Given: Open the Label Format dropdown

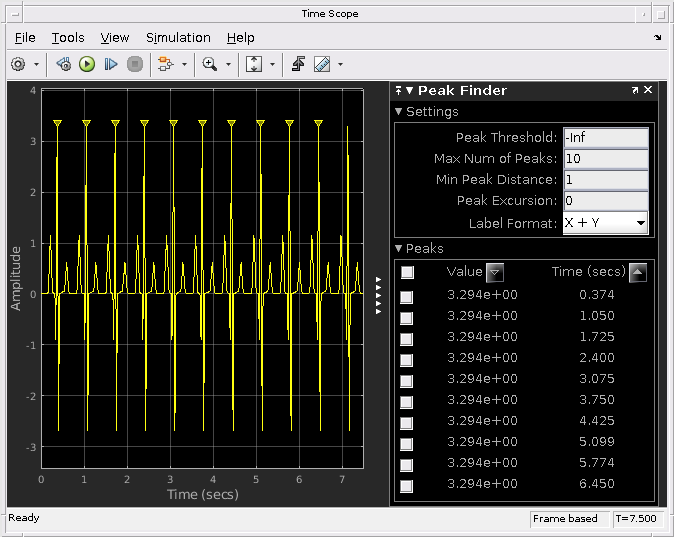Looking at the screenshot, I should pyautogui.click(x=606, y=223).
